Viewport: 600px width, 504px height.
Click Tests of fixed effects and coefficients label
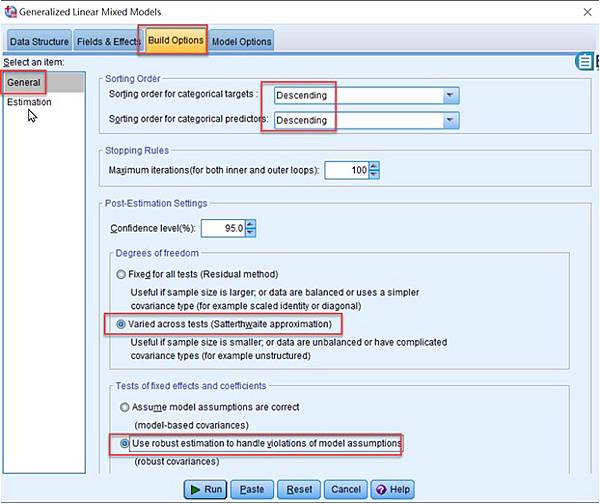point(191,386)
